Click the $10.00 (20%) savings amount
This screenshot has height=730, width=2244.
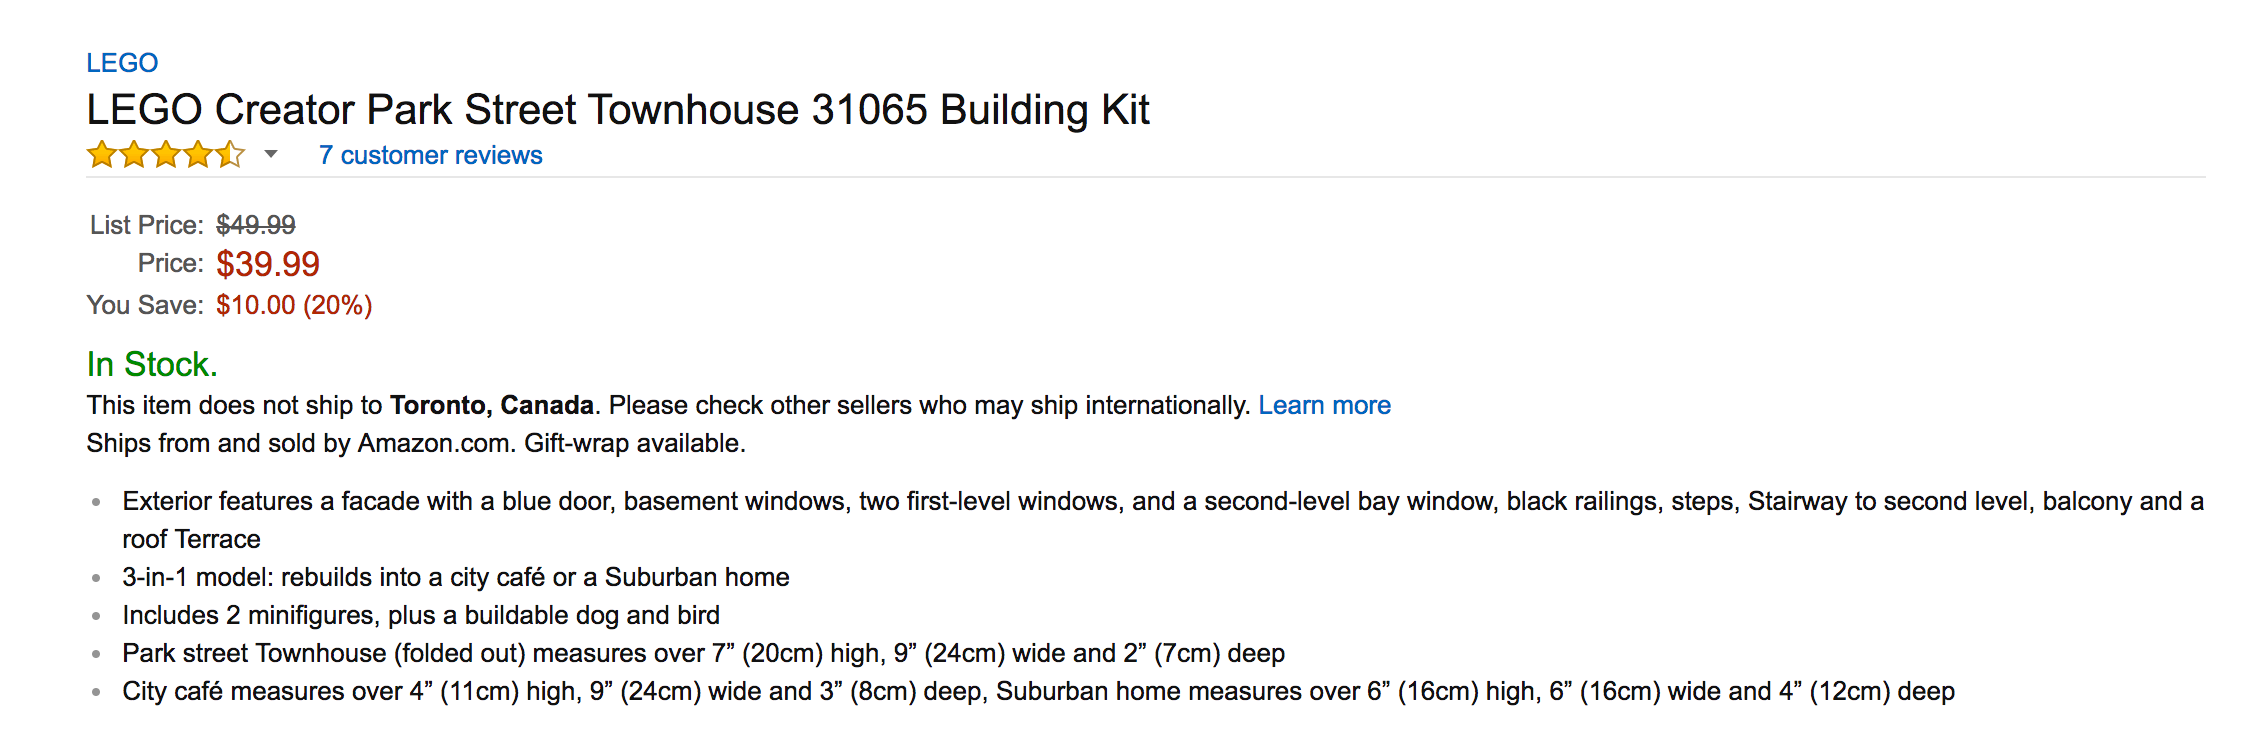pyautogui.click(x=294, y=305)
